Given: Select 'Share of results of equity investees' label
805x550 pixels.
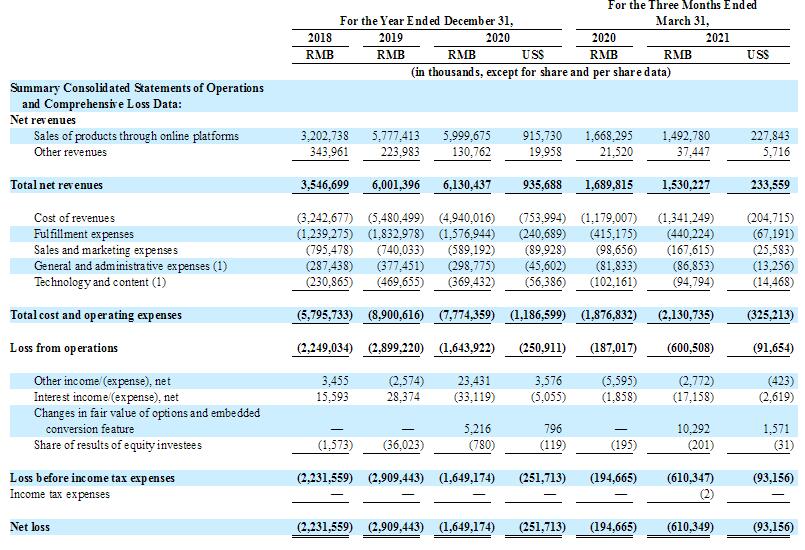Looking at the screenshot, I should [x=118, y=445].
